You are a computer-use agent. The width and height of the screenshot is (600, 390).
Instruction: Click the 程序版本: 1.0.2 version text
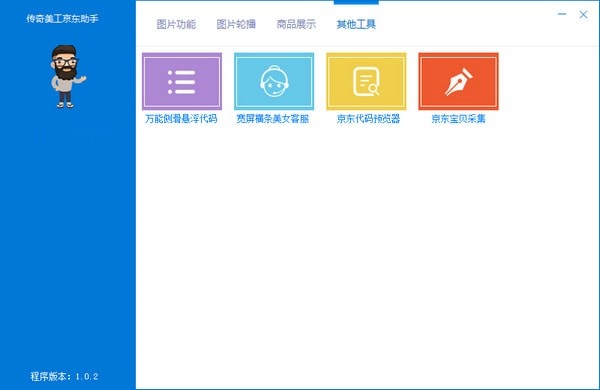coord(64,377)
